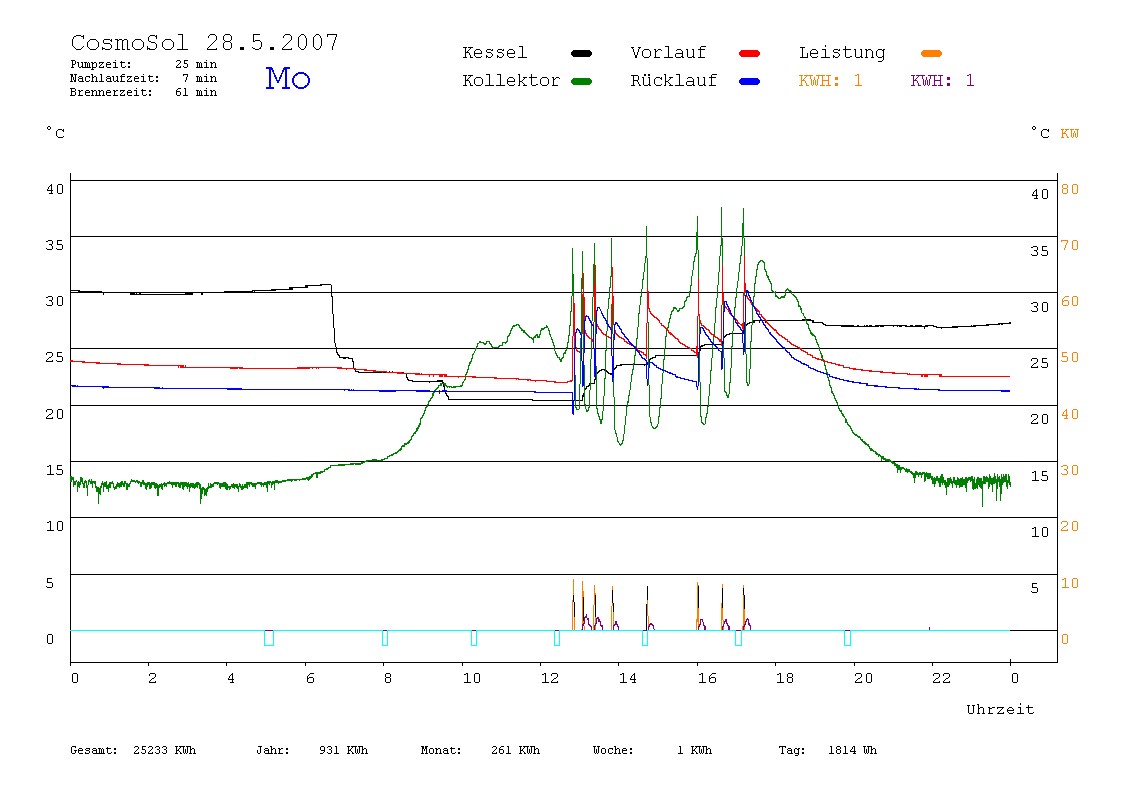The width and height of the screenshot is (1148, 812).
Task: Click the black Kessel legend swatch
Action: (x=581, y=53)
